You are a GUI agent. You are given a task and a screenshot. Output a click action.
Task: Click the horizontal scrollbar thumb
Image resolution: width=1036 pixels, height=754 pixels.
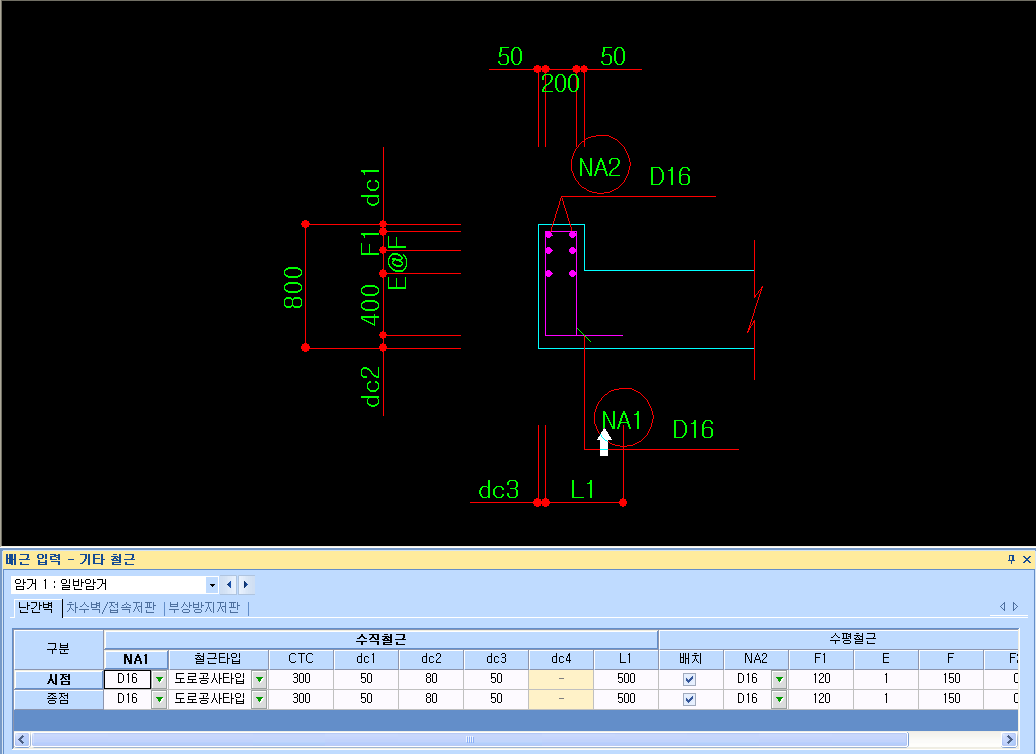point(469,739)
